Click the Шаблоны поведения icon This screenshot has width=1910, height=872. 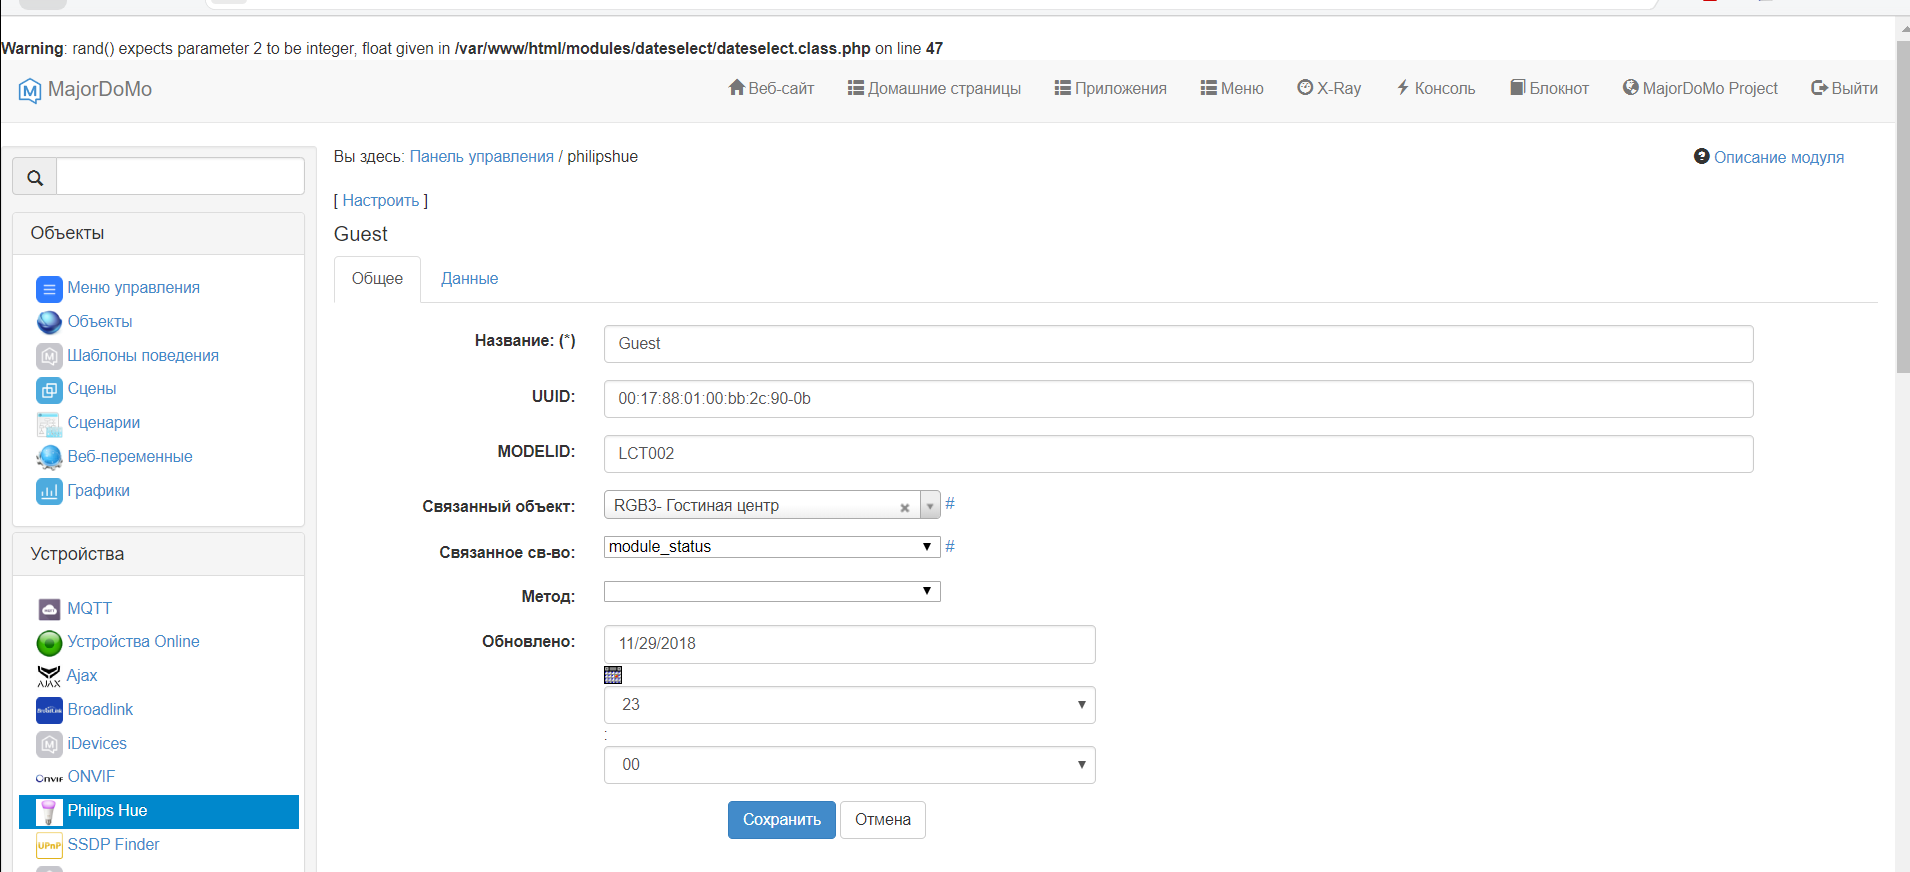[49, 356]
